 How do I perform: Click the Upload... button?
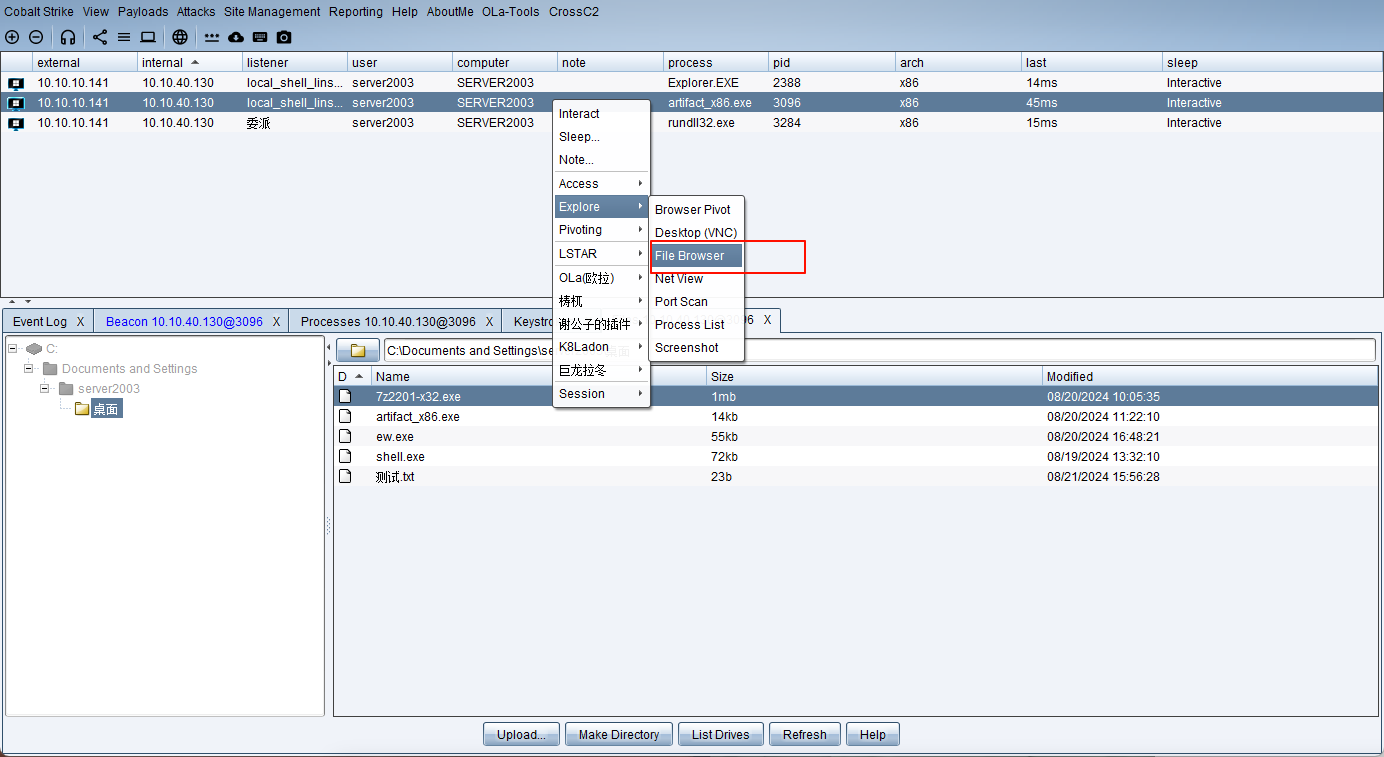click(522, 735)
